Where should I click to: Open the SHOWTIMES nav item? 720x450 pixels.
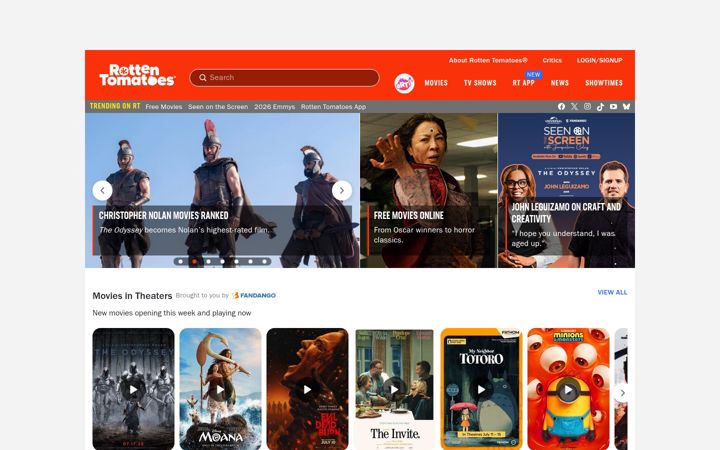pos(604,83)
